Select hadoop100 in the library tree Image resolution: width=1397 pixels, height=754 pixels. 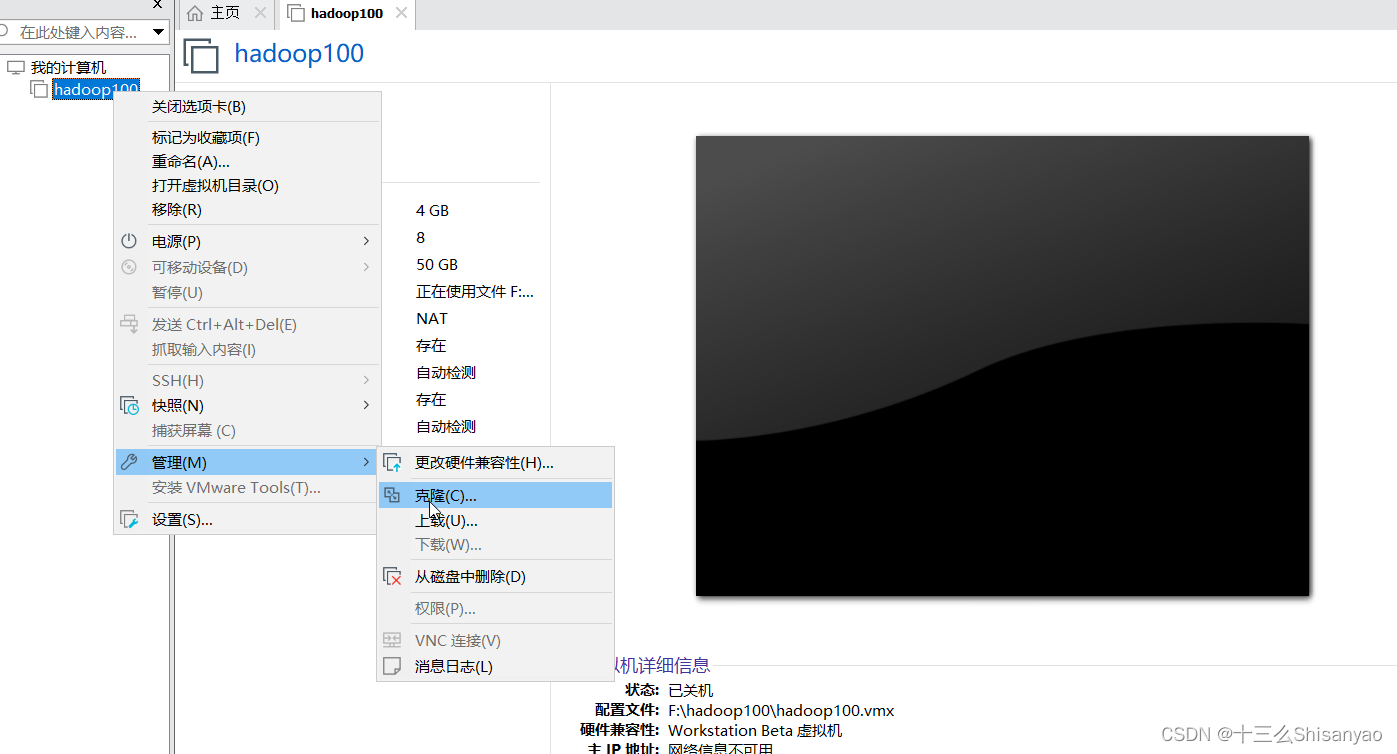[x=96, y=90]
